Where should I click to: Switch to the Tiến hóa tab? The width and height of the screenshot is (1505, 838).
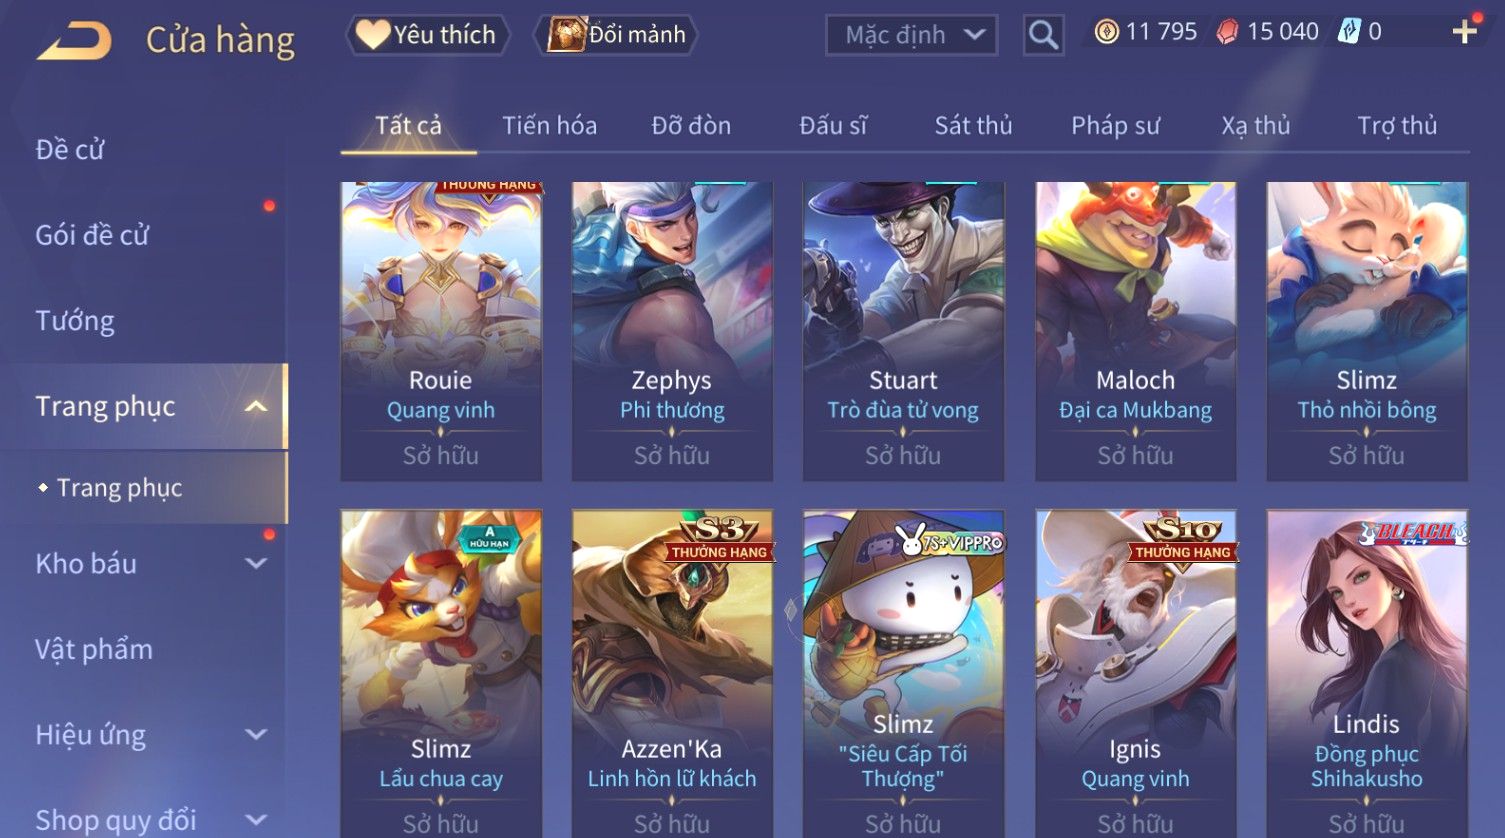(x=549, y=126)
